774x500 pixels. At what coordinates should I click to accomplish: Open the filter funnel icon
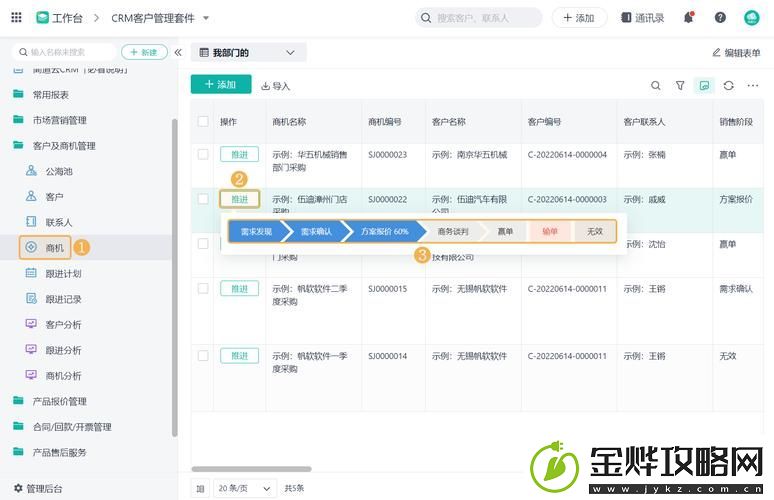pyautogui.click(x=680, y=85)
